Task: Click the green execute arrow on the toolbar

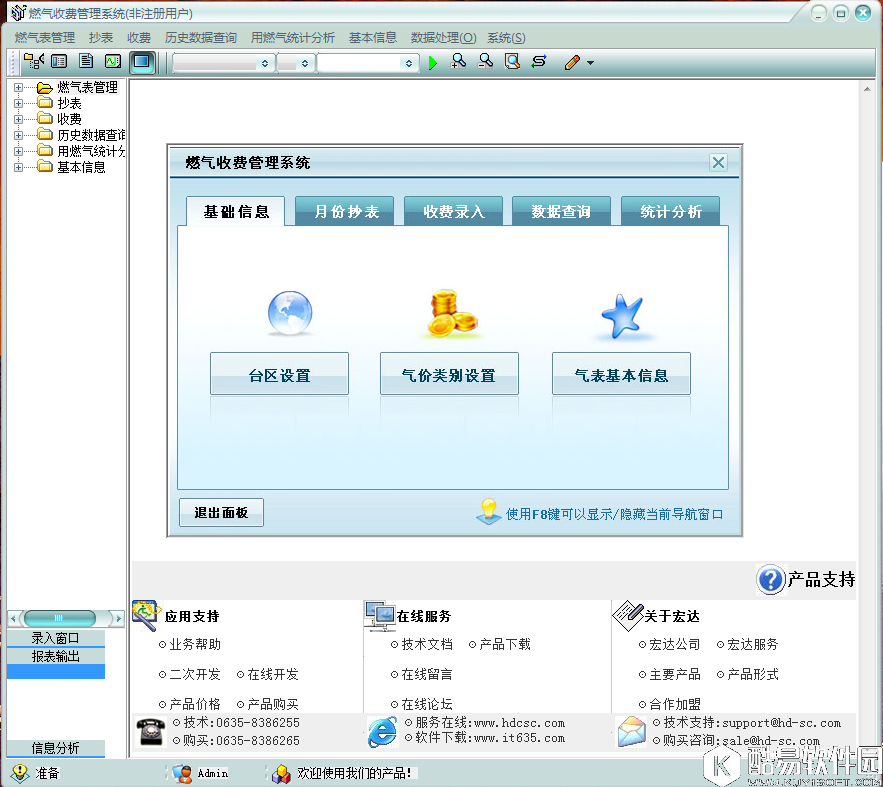Action: (x=432, y=61)
